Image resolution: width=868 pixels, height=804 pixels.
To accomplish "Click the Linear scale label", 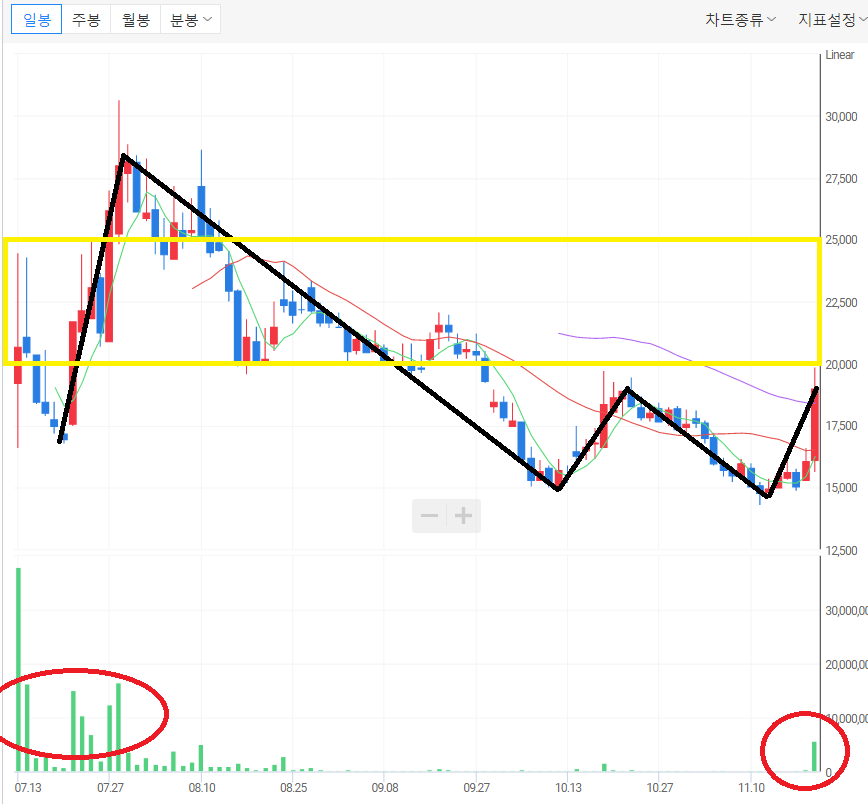I will (840, 55).
